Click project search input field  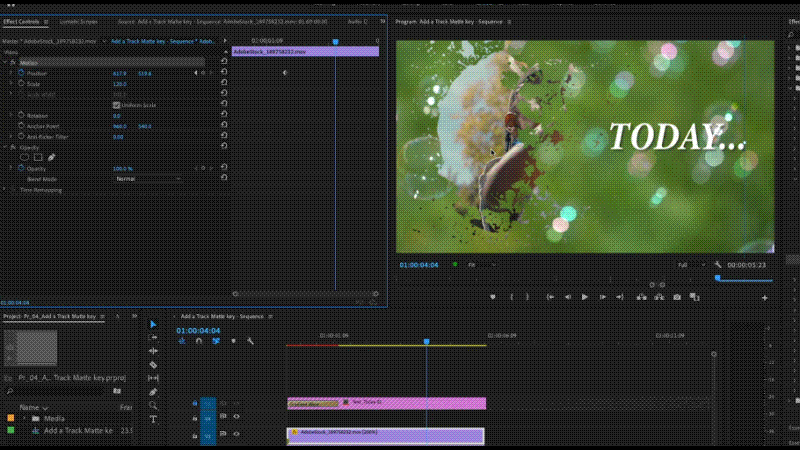click(56, 391)
